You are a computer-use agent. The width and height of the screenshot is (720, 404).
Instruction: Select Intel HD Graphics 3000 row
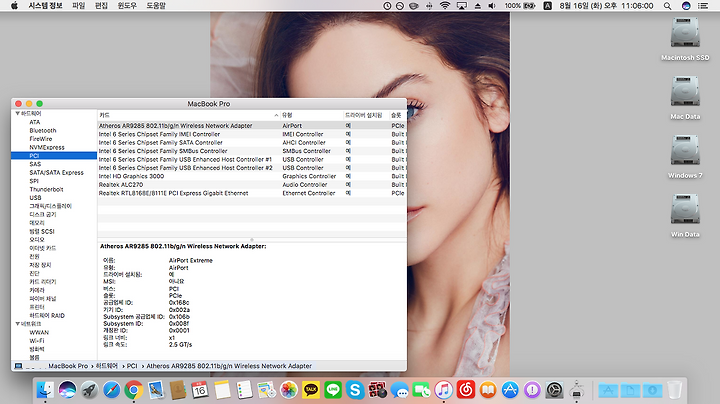[252, 176]
